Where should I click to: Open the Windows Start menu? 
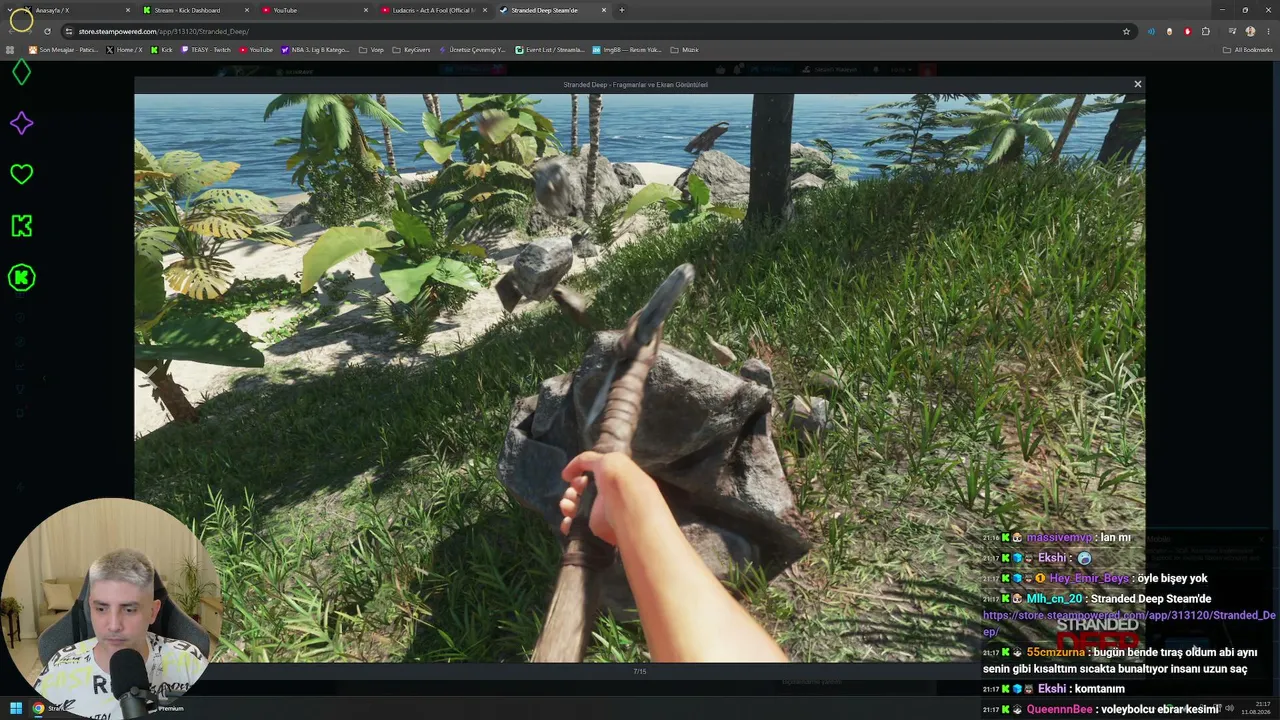[x=16, y=708]
